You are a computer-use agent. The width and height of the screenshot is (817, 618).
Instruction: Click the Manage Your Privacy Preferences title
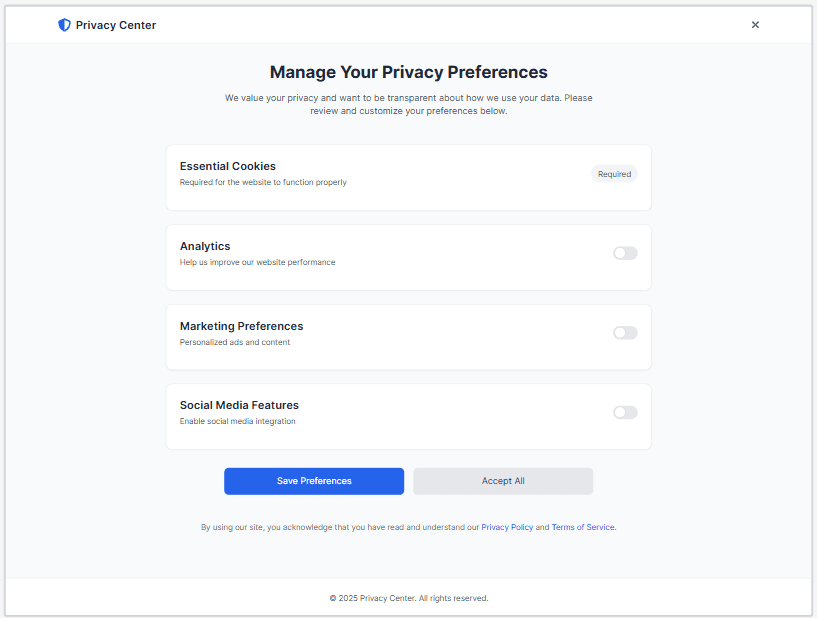[408, 72]
